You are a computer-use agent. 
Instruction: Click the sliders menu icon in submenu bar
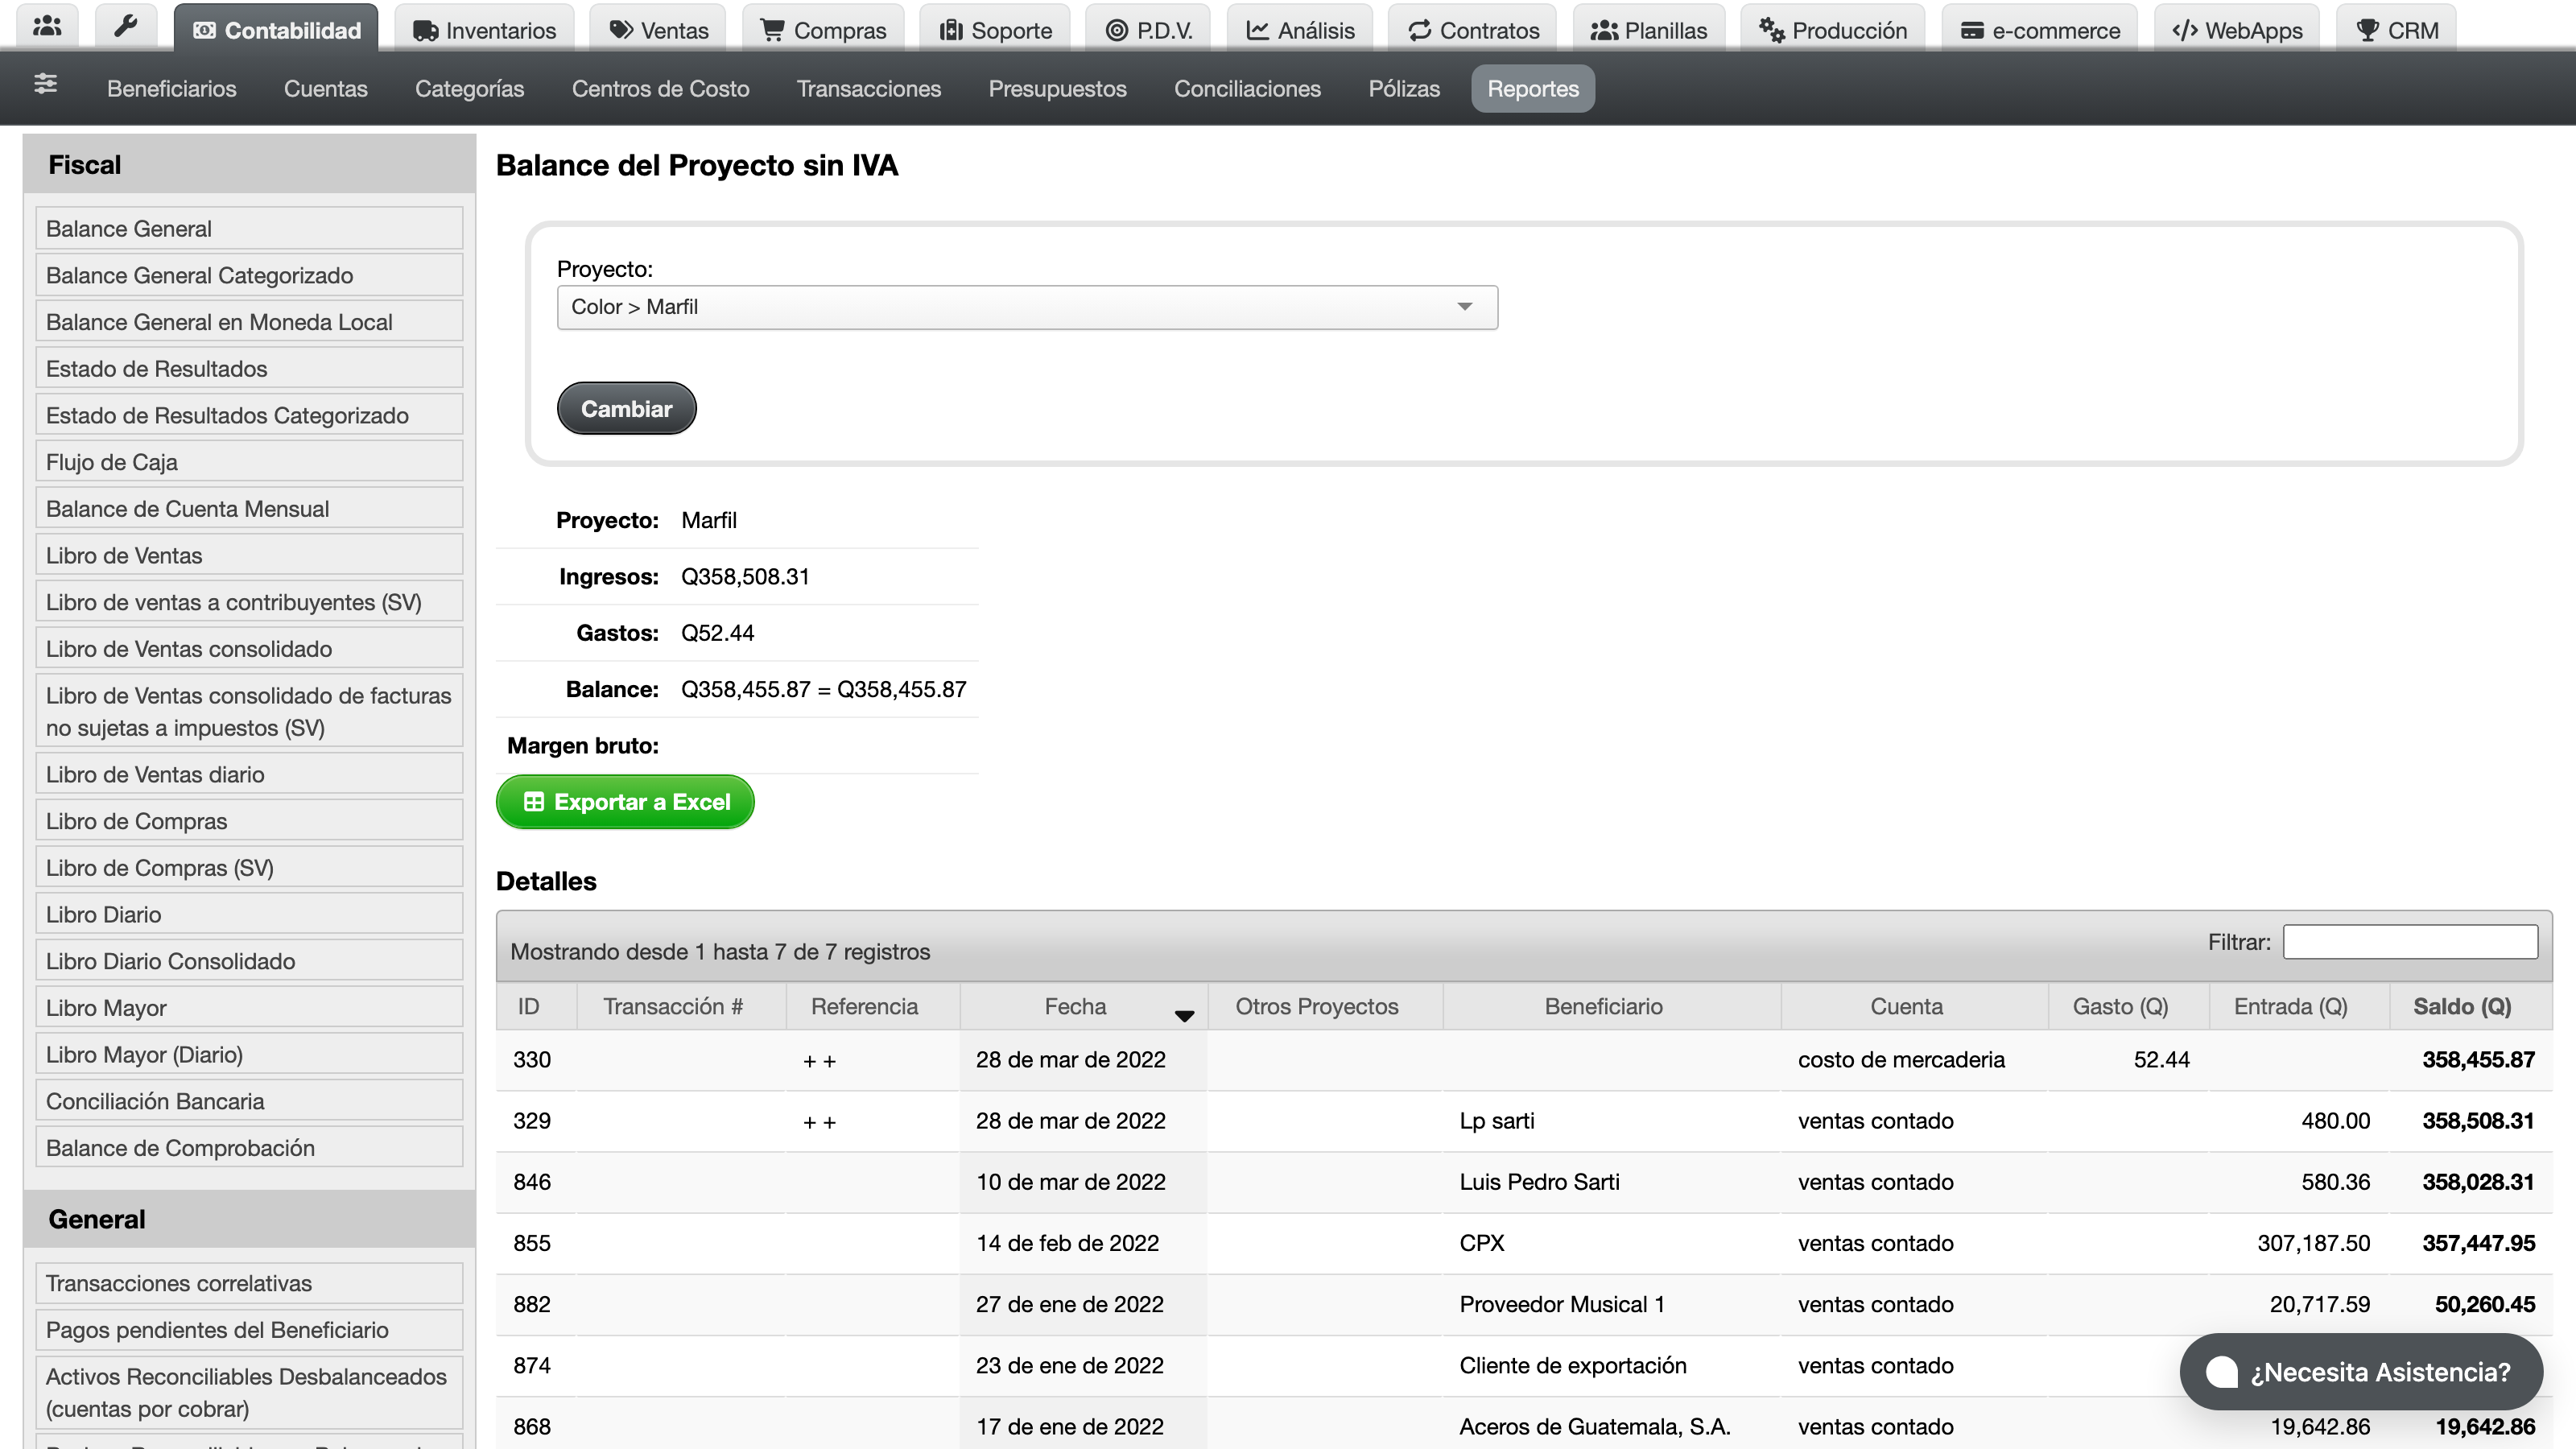tap(45, 85)
